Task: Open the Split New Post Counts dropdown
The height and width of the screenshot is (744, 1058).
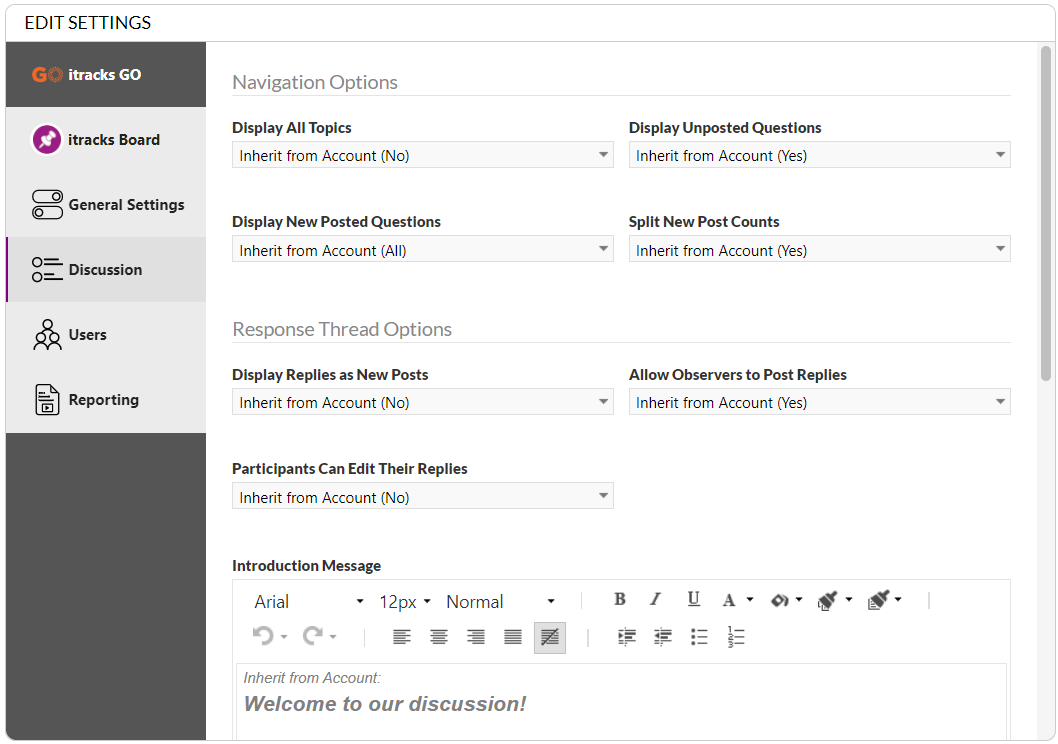Action: (x=819, y=250)
